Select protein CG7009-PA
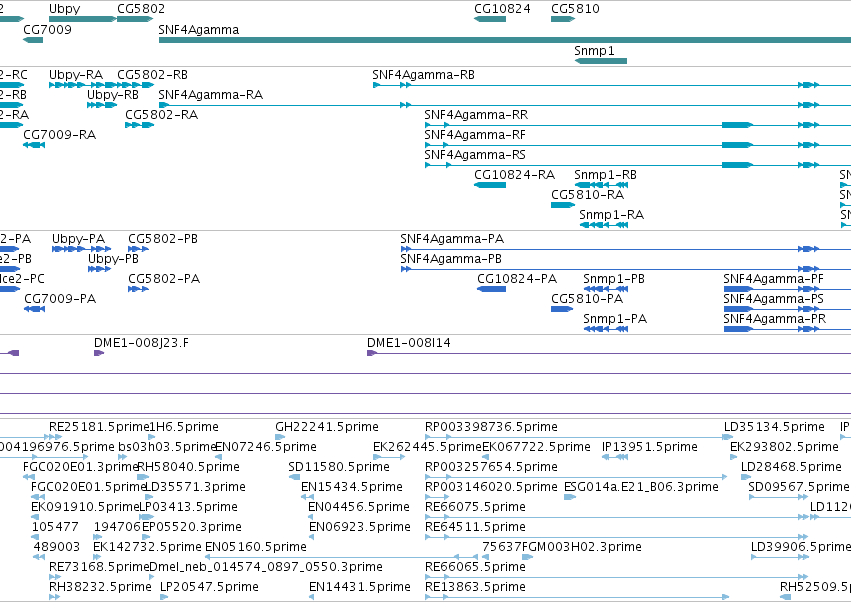Viewport: 851px width, 602px height. pyautogui.click(x=34, y=309)
